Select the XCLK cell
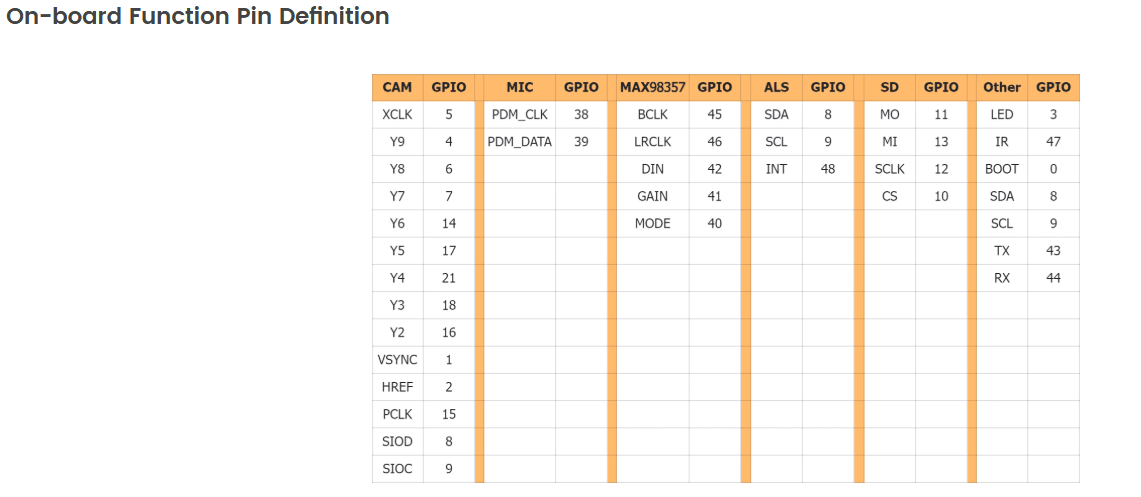The image size is (1141, 497). (x=397, y=114)
